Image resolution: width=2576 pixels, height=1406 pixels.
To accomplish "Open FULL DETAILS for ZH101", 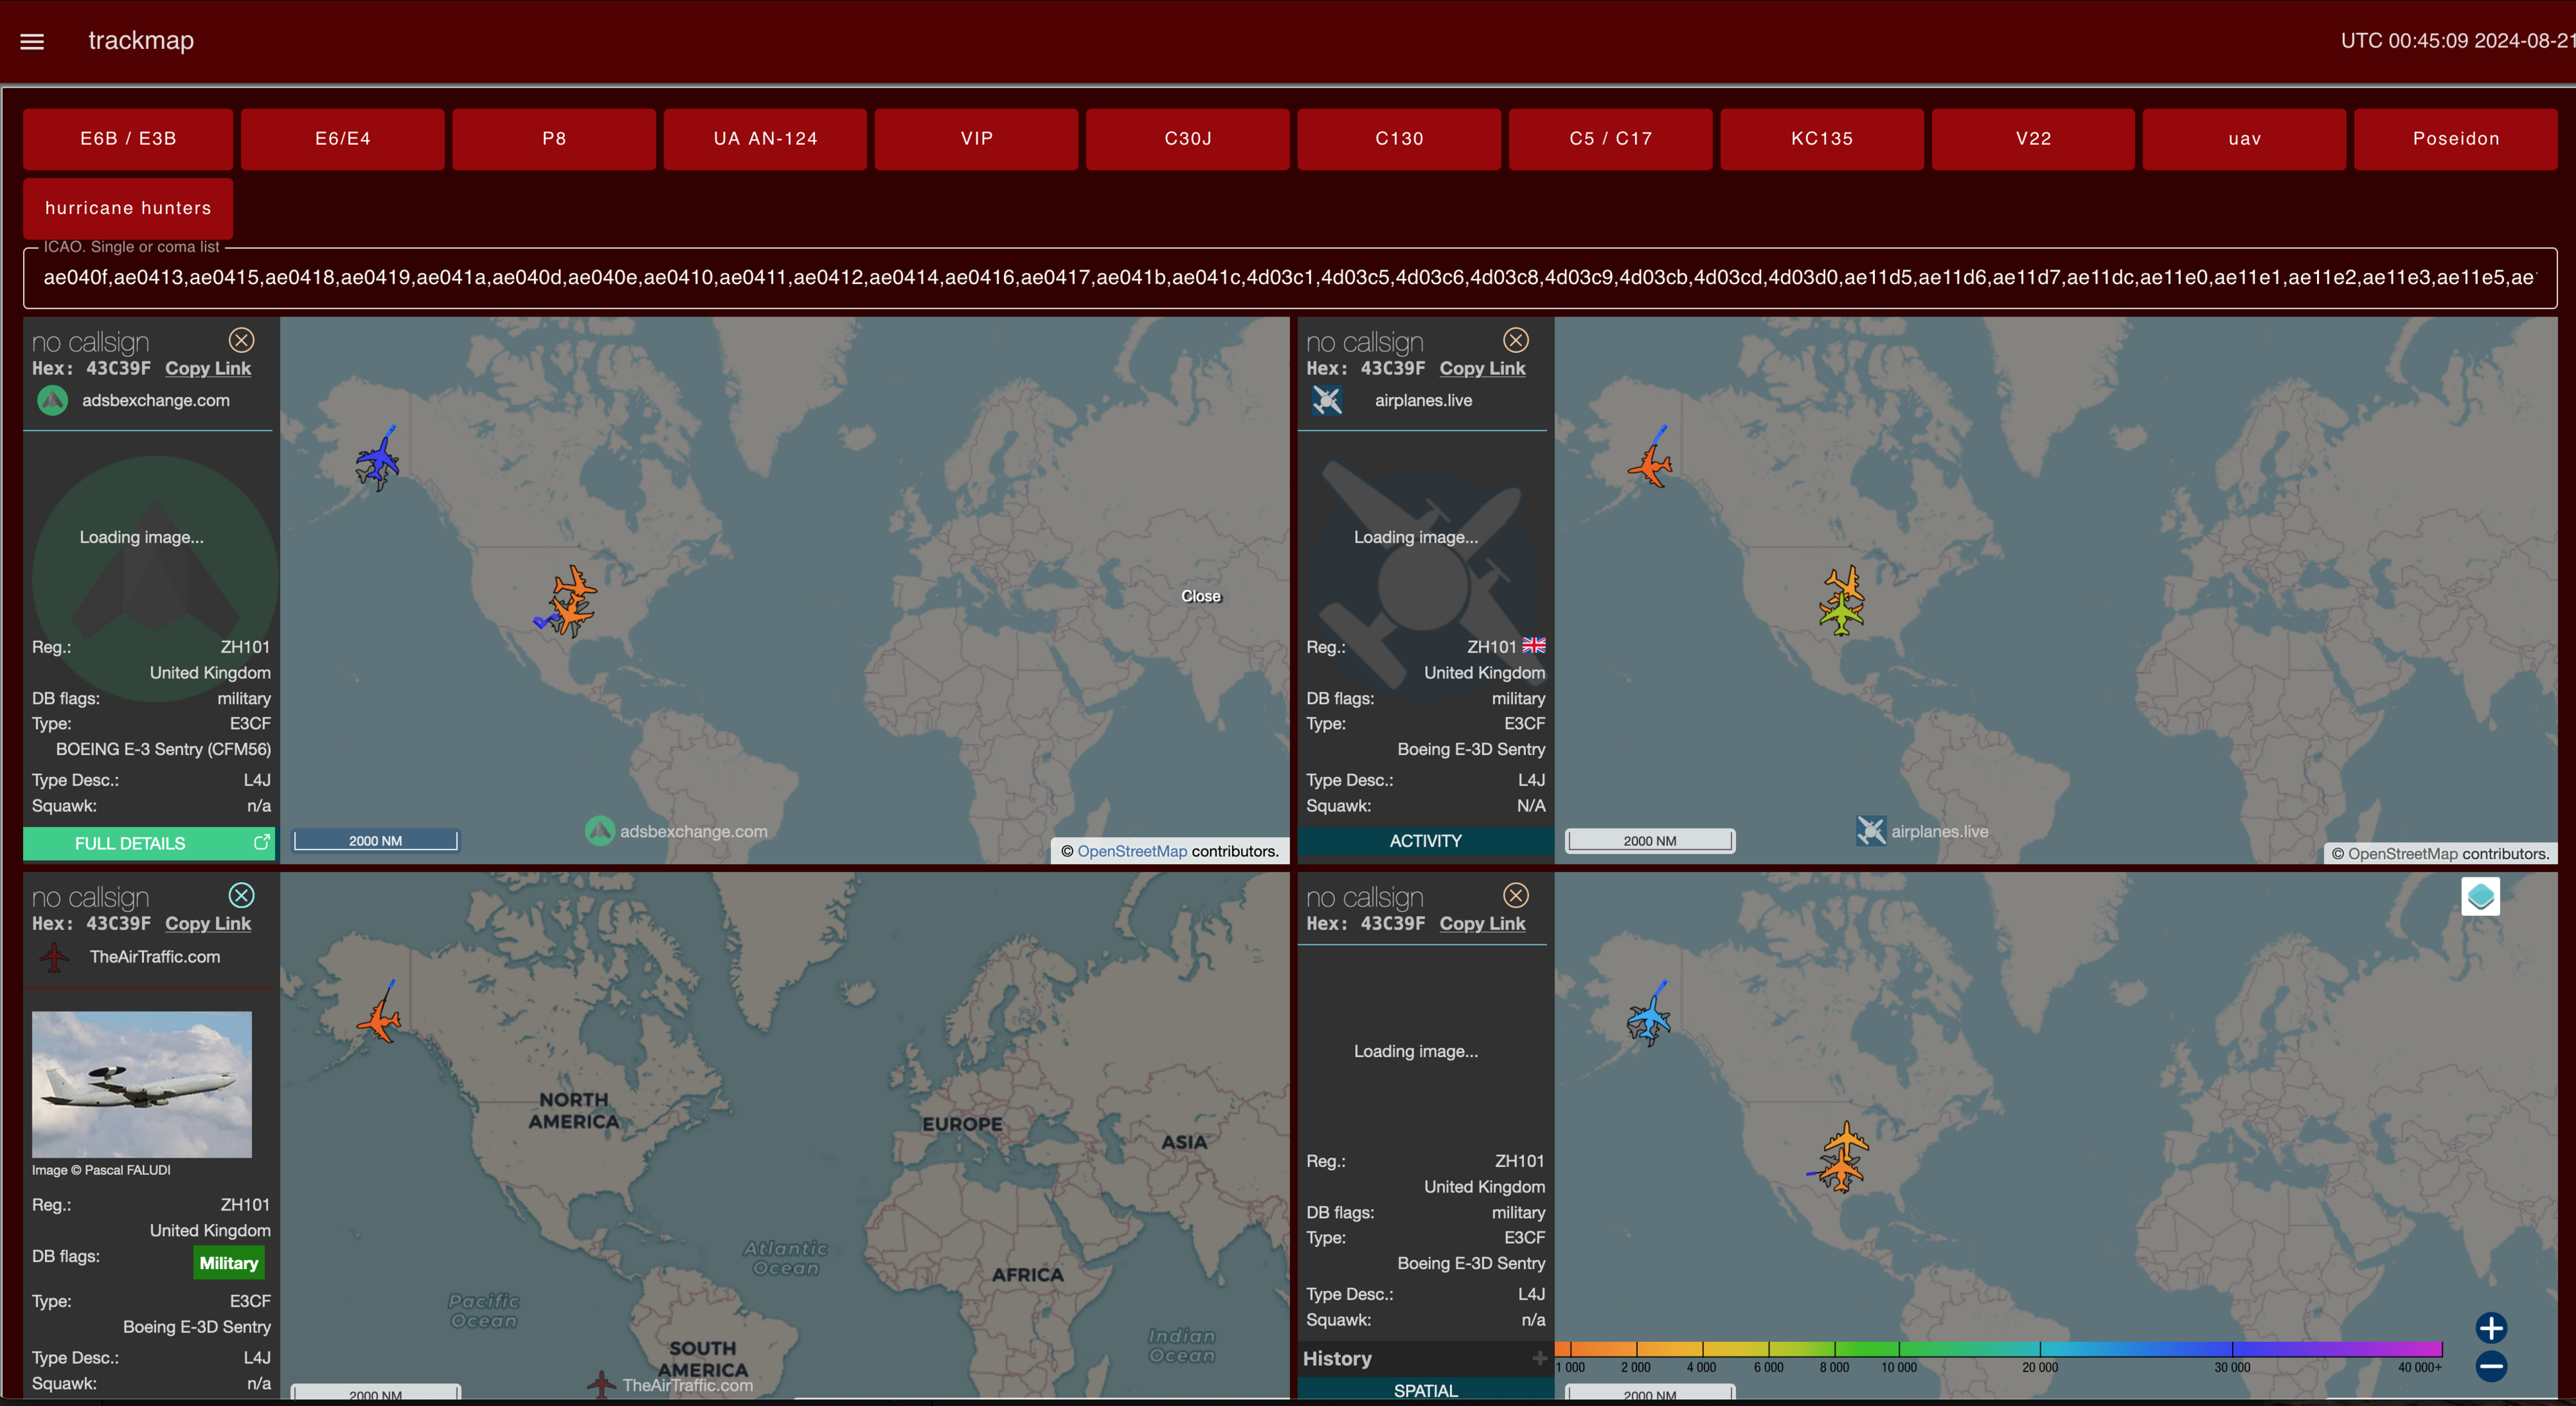I will tap(149, 843).
